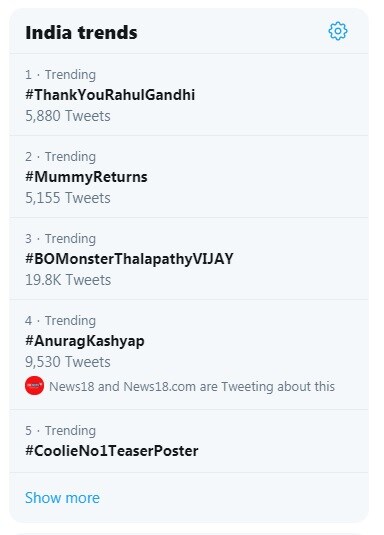Click the News18 red avatar icon

tap(34, 386)
